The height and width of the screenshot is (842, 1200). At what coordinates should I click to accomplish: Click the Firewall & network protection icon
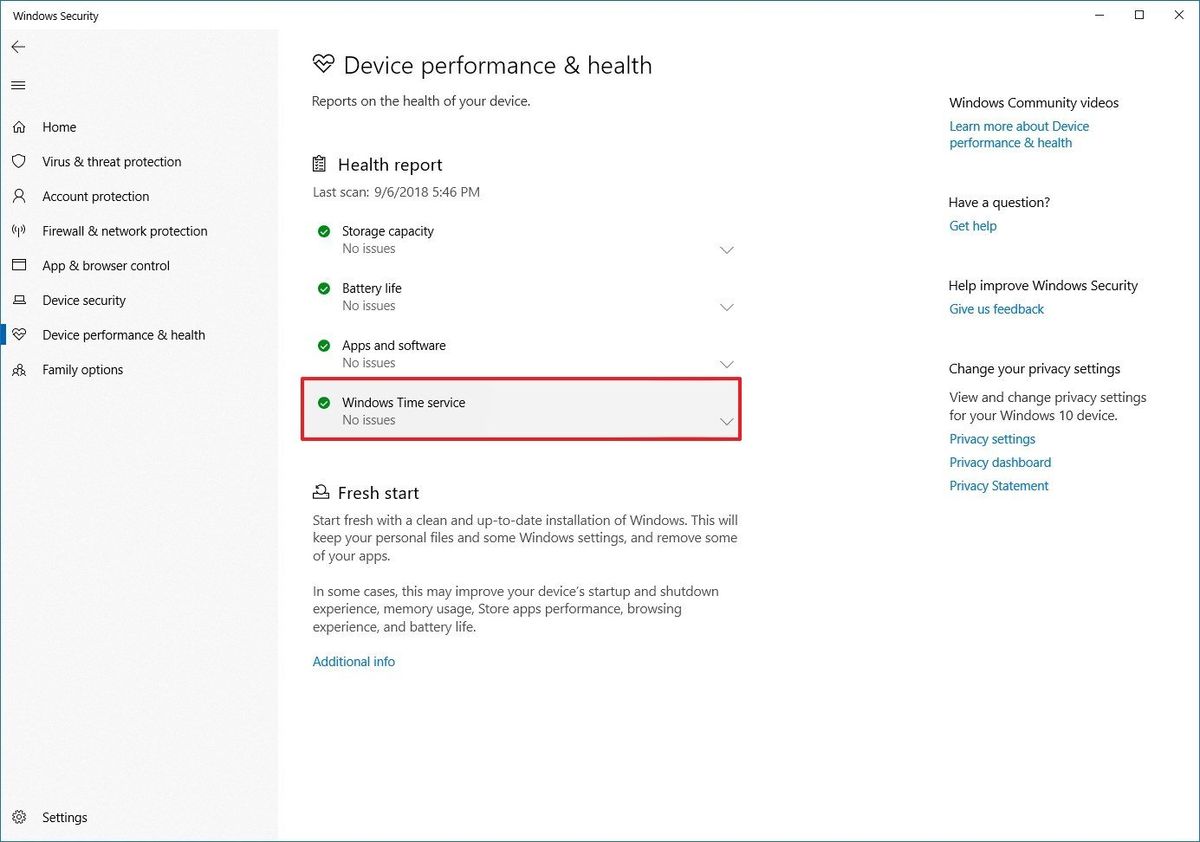(x=19, y=231)
